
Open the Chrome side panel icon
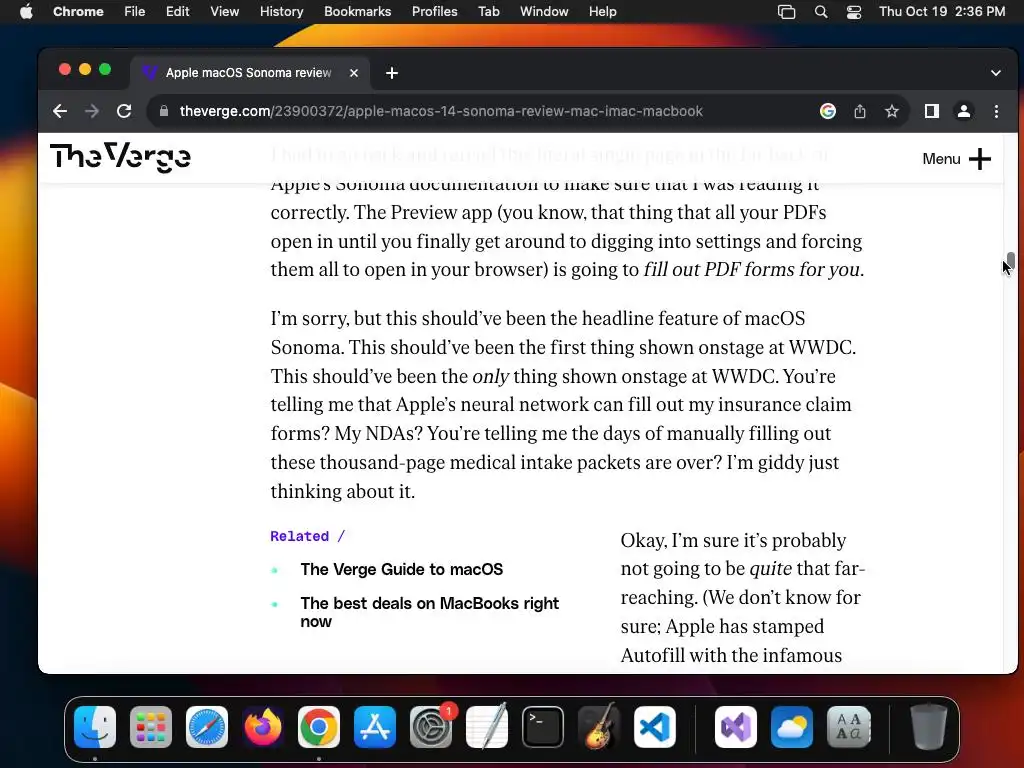[932, 111]
